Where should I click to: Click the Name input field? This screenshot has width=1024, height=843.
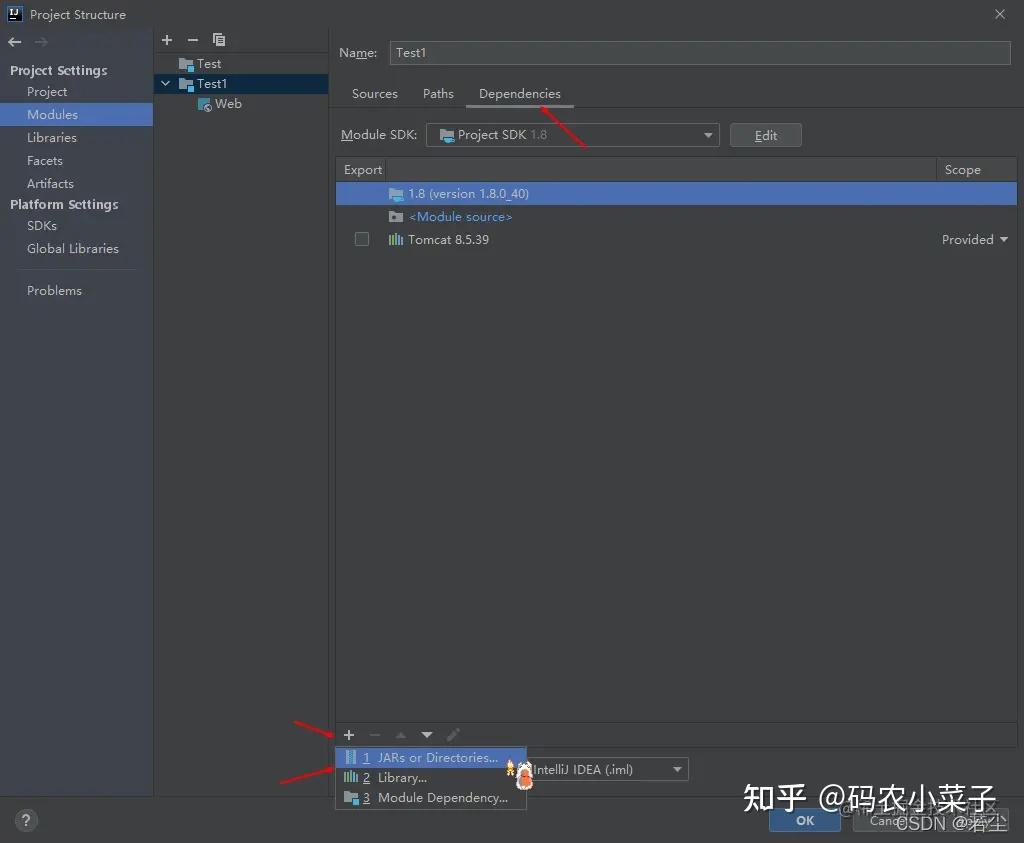[x=700, y=53]
